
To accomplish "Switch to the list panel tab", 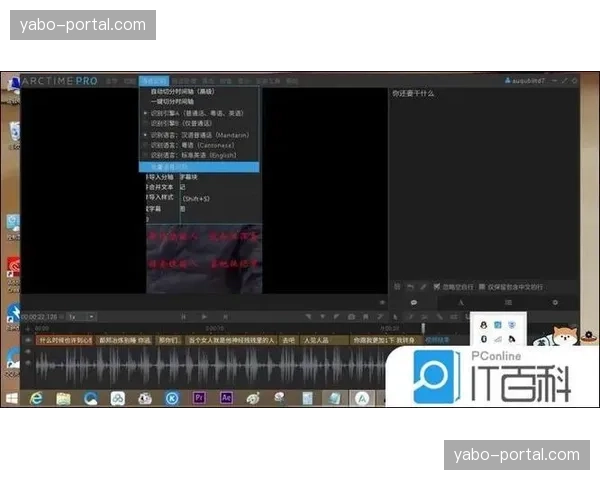I will (x=508, y=302).
